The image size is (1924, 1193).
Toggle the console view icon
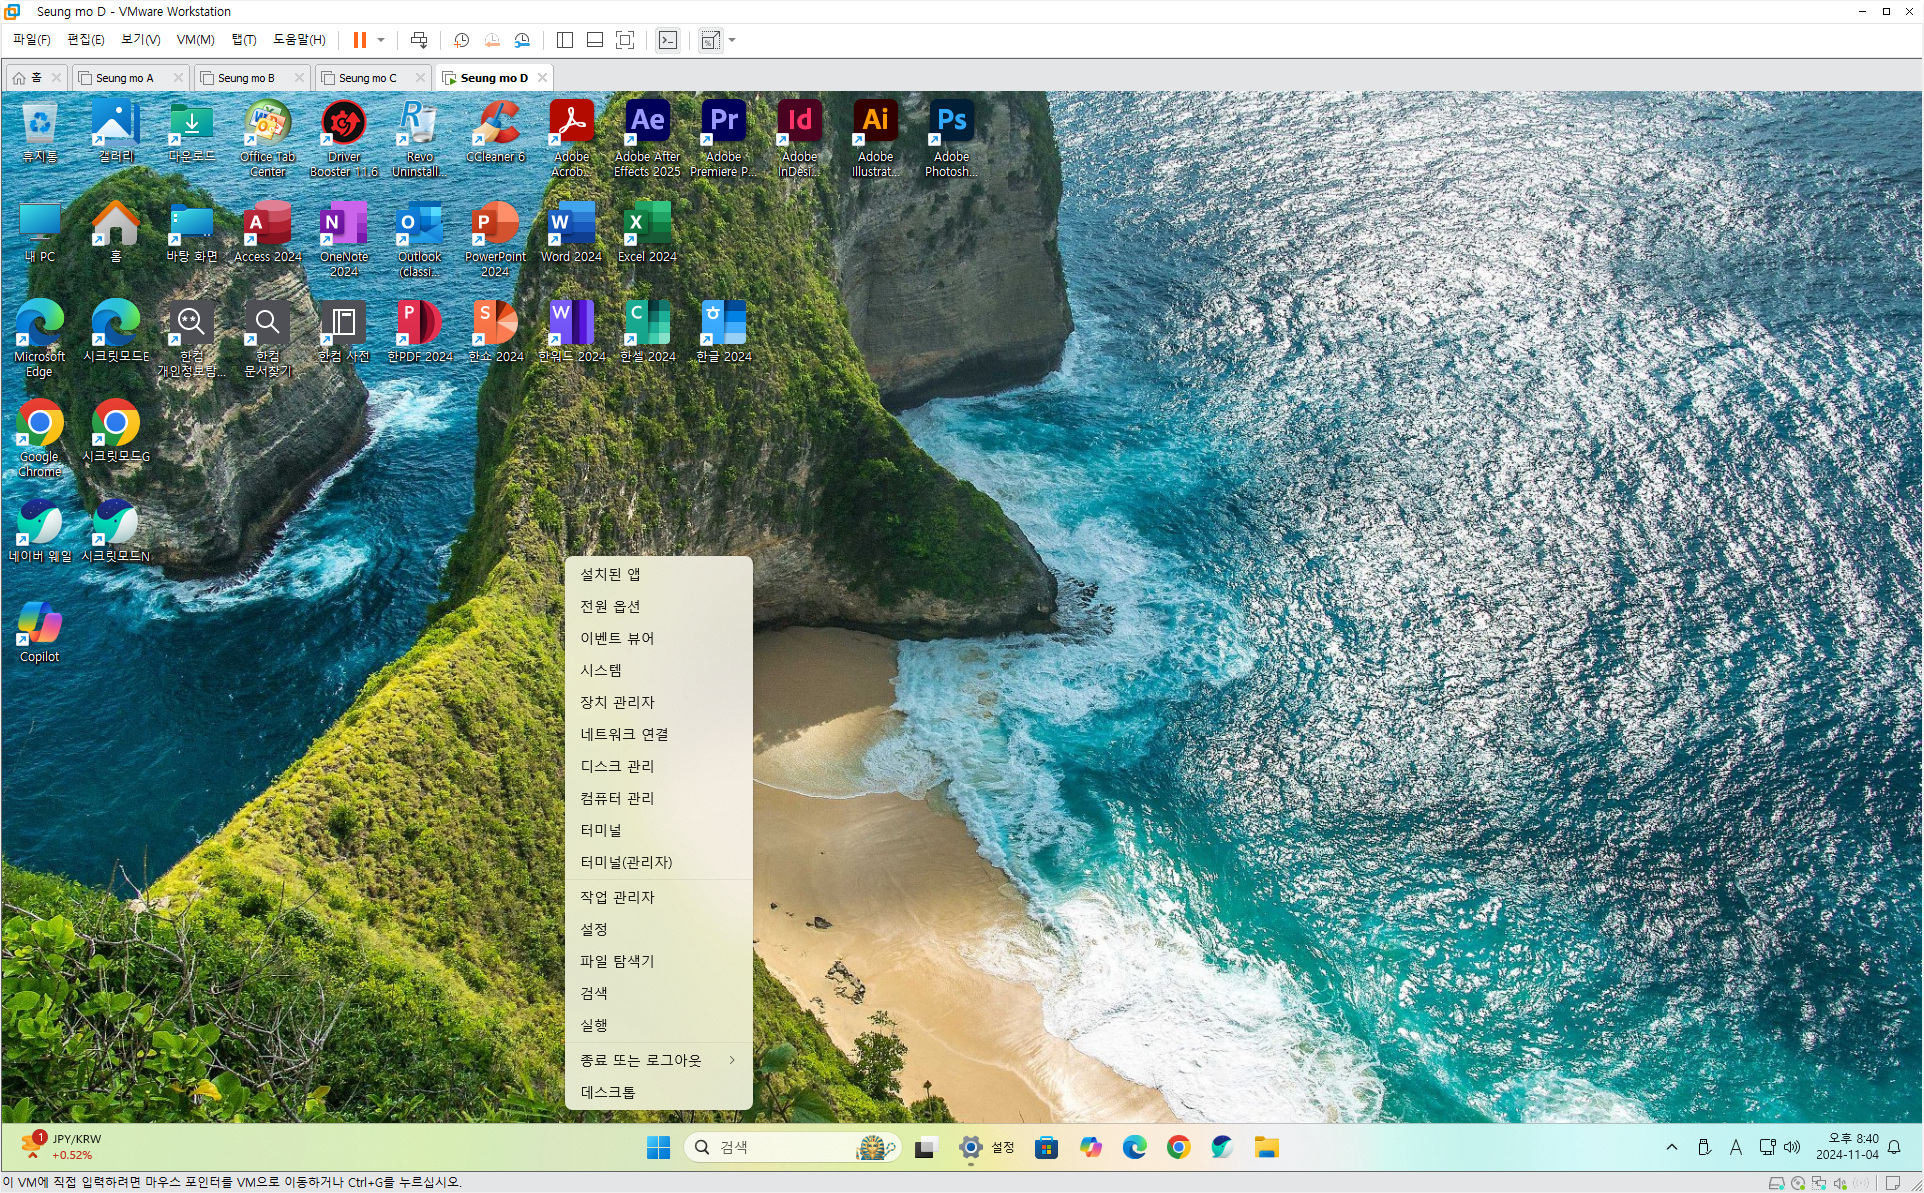pos(668,40)
